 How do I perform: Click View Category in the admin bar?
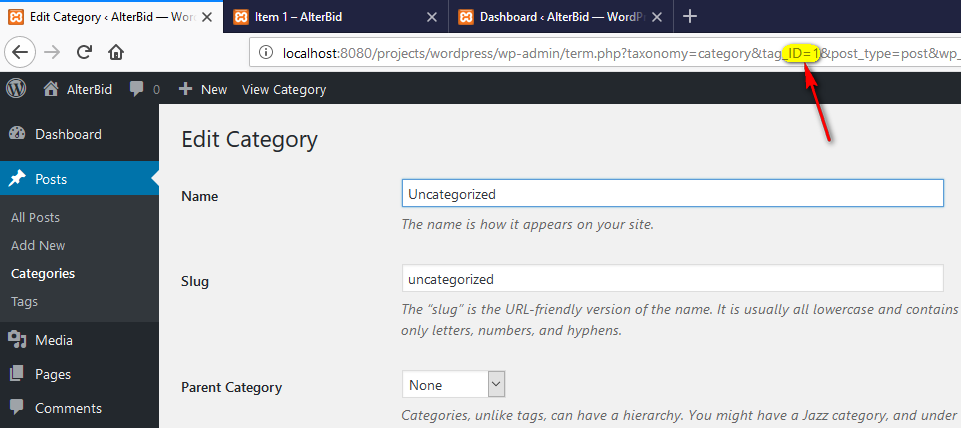[x=284, y=89]
